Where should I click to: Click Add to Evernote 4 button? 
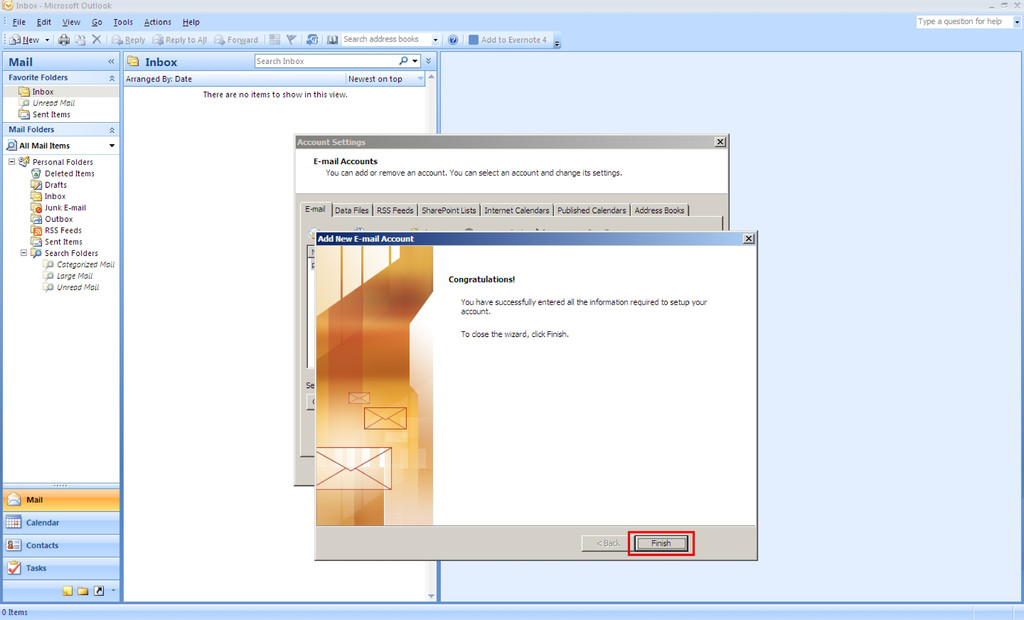click(x=508, y=40)
